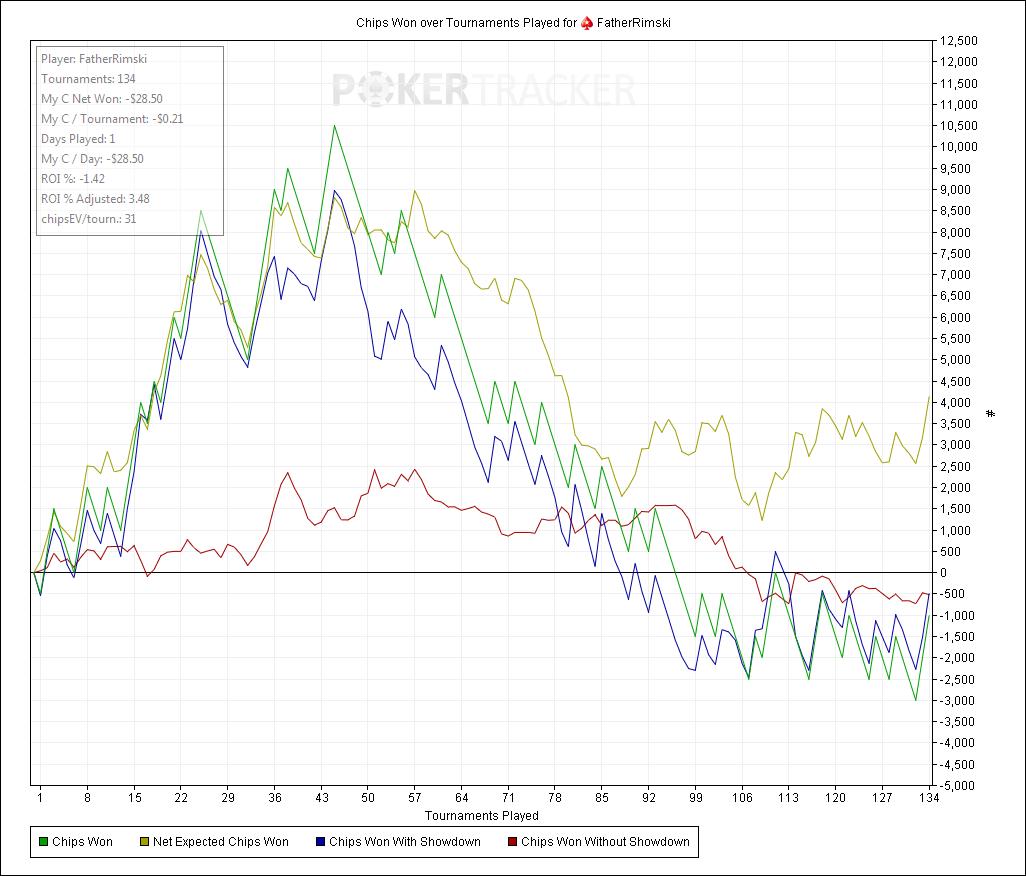This screenshot has width=1026, height=876.
Task: Select the Tournaments: 134 stat line
Action: [x=88, y=79]
